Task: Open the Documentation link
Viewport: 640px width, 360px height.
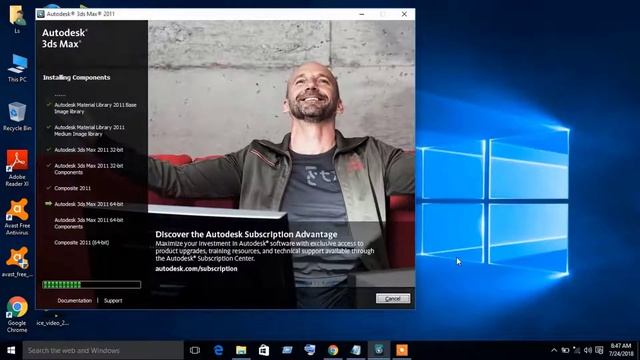Action: tap(75, 301)
